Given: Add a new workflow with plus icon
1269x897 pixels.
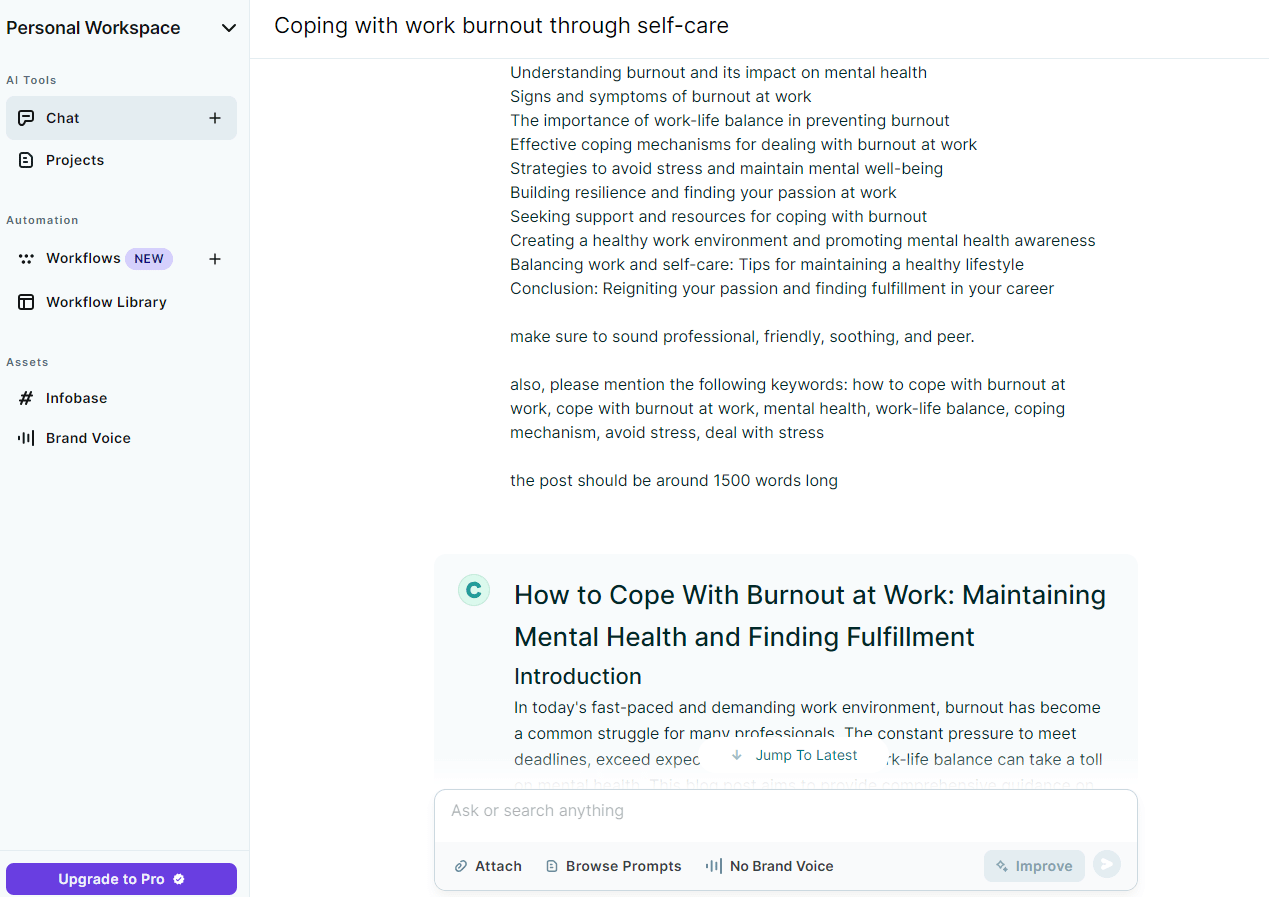Looking at the screenshot, I should (214, 259).
